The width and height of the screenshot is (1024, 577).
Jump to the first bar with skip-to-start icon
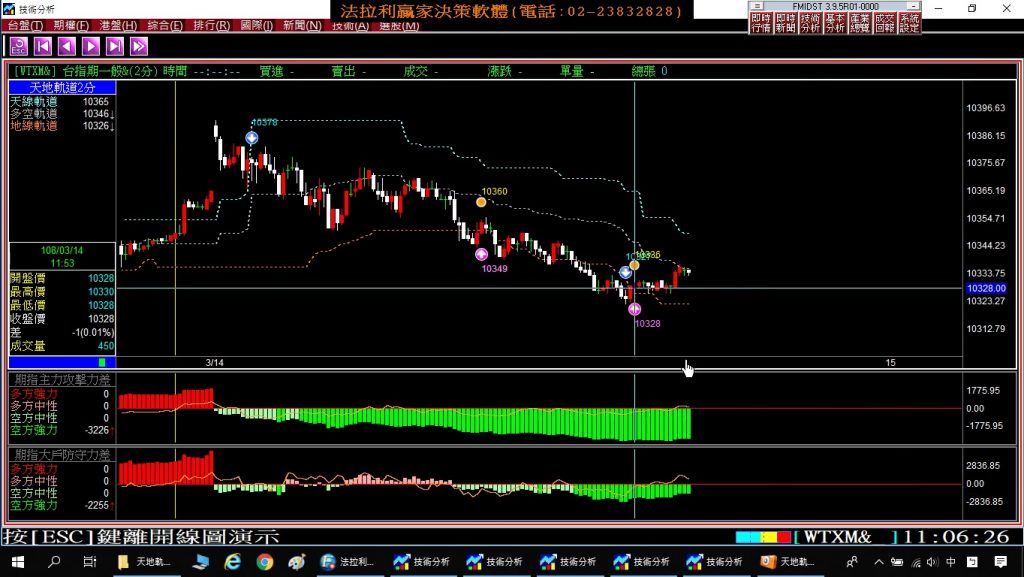click(43, 45)
